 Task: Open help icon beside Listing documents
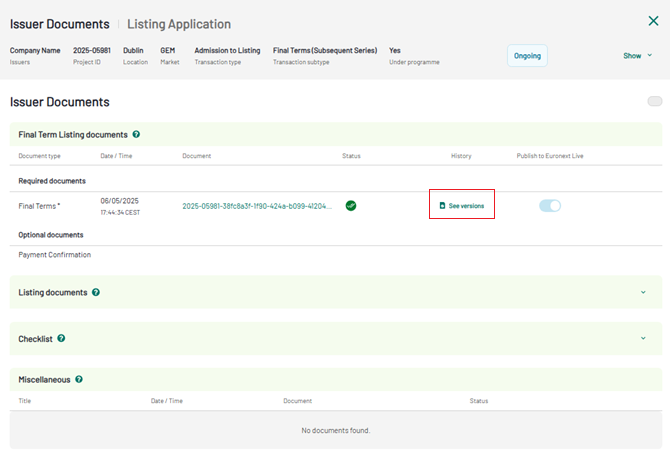pyautogui.click(x=96, y=292)
